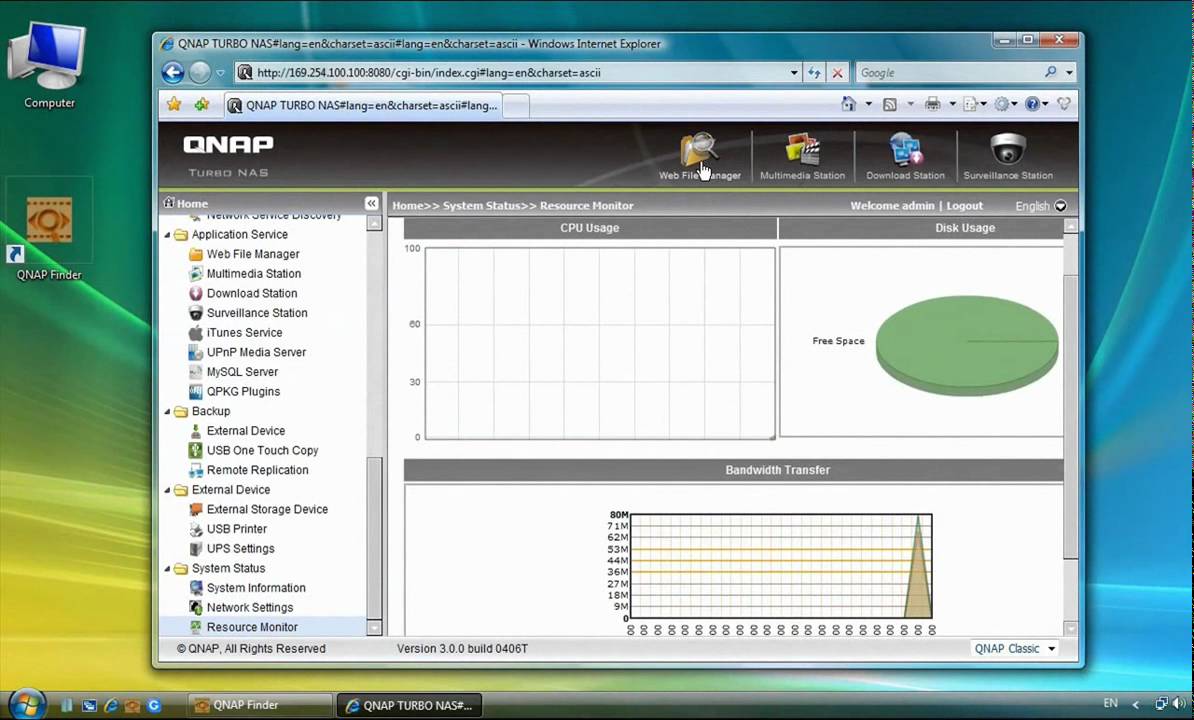Screen dimensions: 1194x720
Task: Click the QNAP Finder desktop shortcut
Action: [49, 231]
